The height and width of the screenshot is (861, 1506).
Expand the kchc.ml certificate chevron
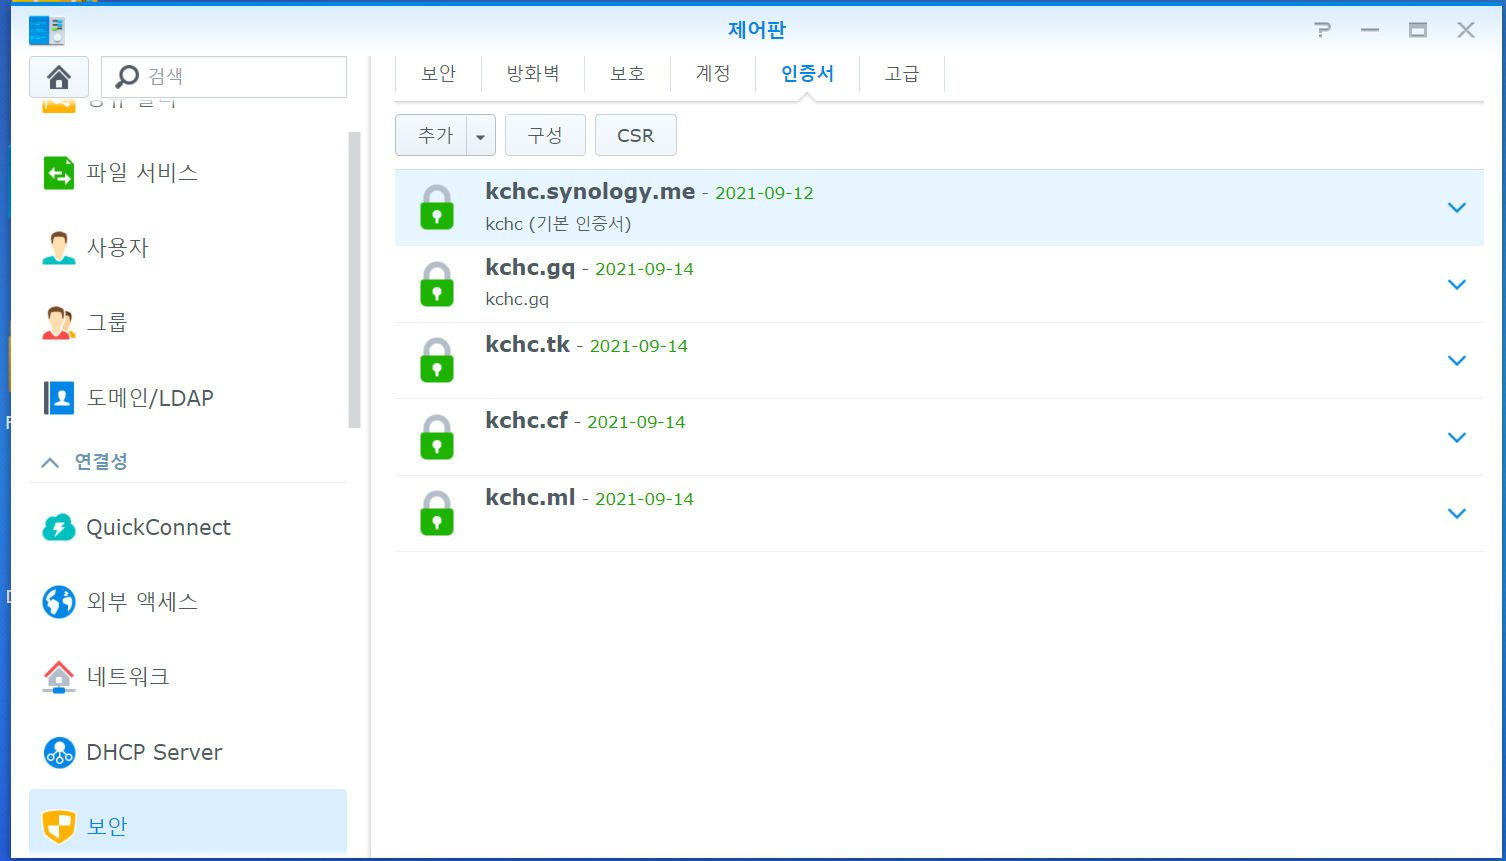[x=1457, y=514]
